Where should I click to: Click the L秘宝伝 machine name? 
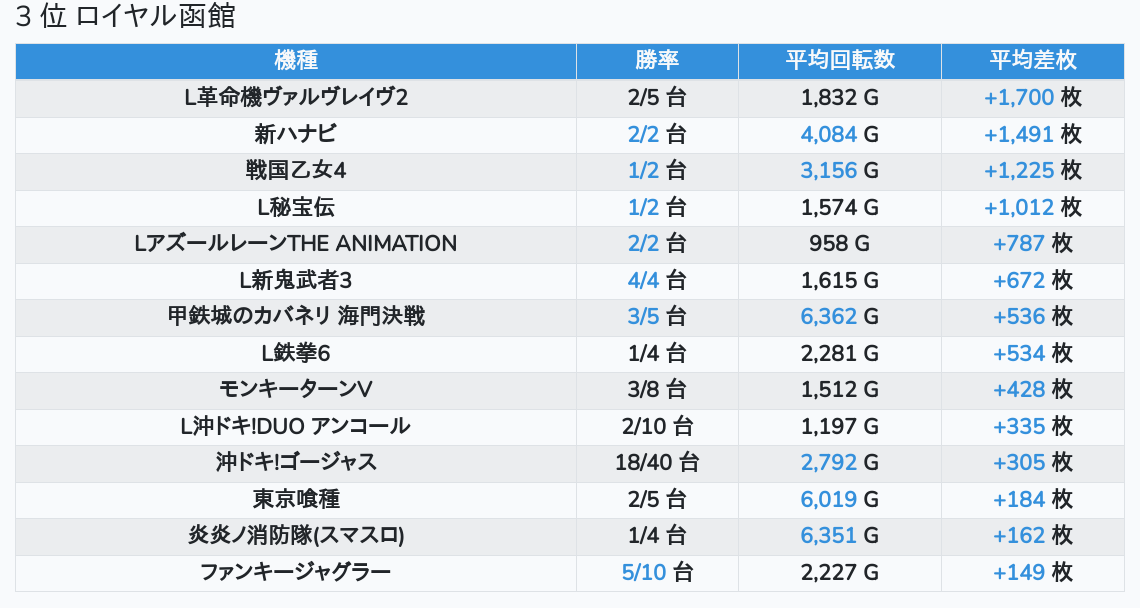[x=295, y=207]
